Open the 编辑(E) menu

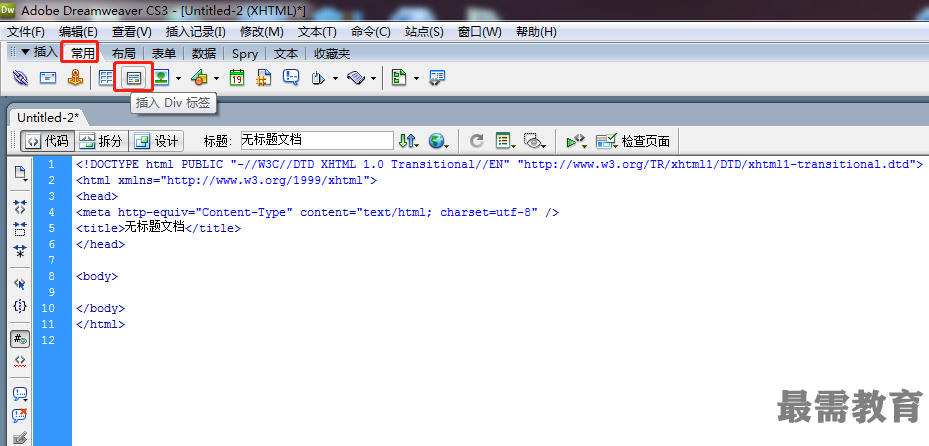[78, 32]
